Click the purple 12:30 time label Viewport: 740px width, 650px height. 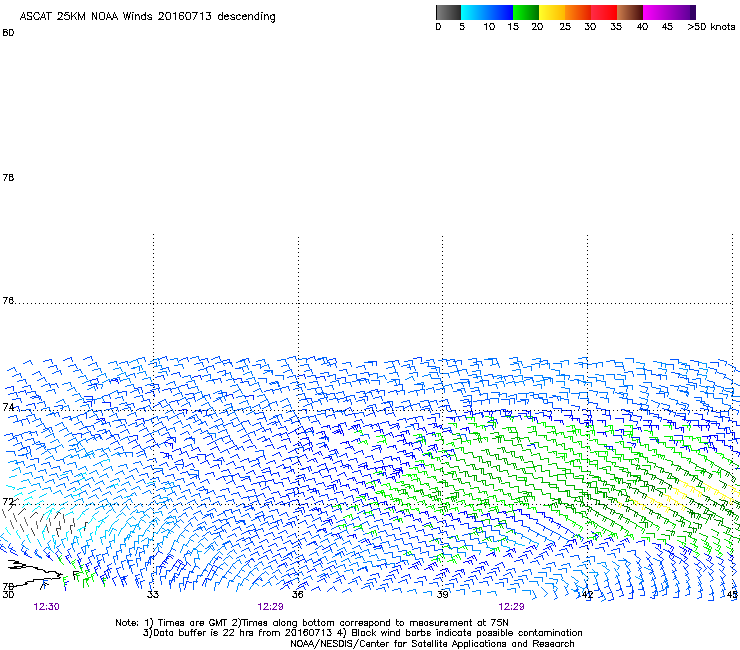[47, 607]
